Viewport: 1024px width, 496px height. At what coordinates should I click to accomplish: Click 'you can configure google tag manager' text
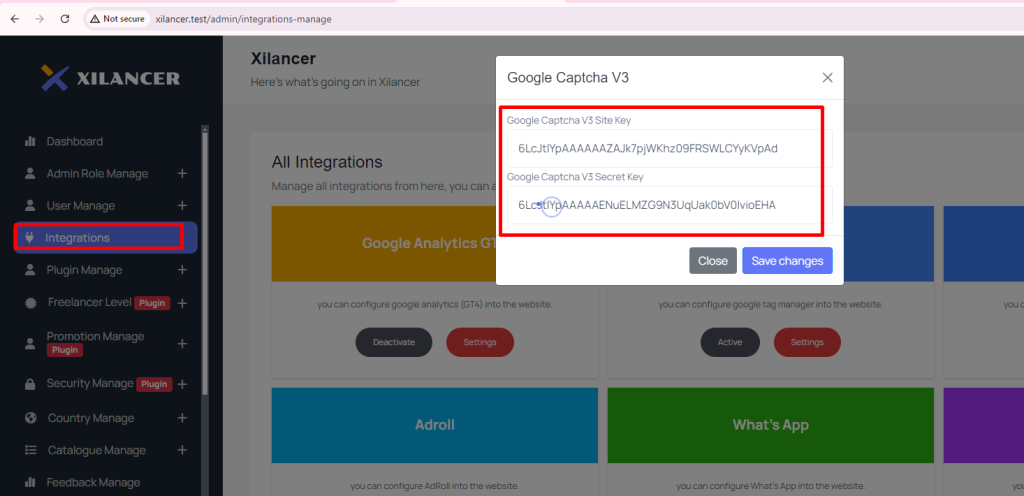tap(771, 304)
